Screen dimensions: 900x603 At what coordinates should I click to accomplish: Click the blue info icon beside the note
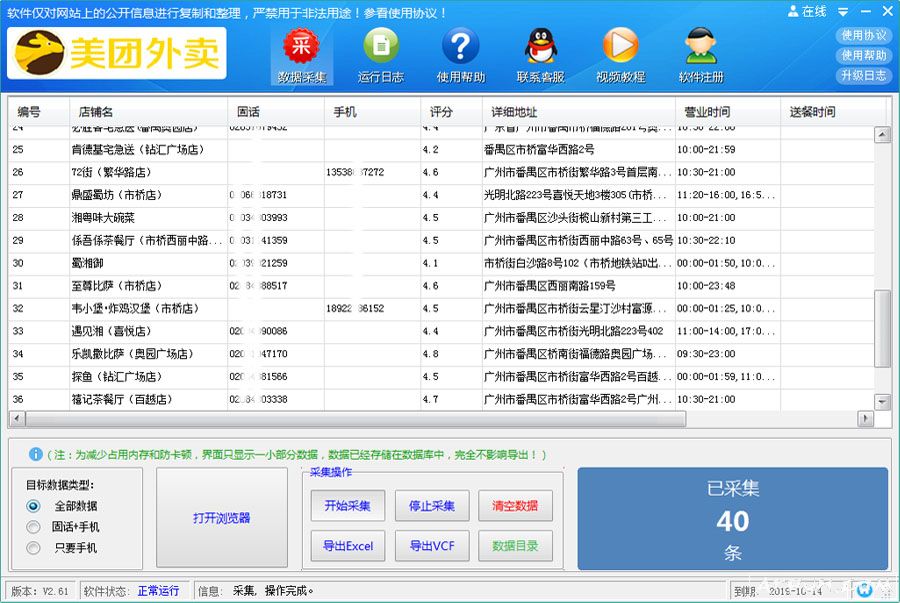point(36,454)
